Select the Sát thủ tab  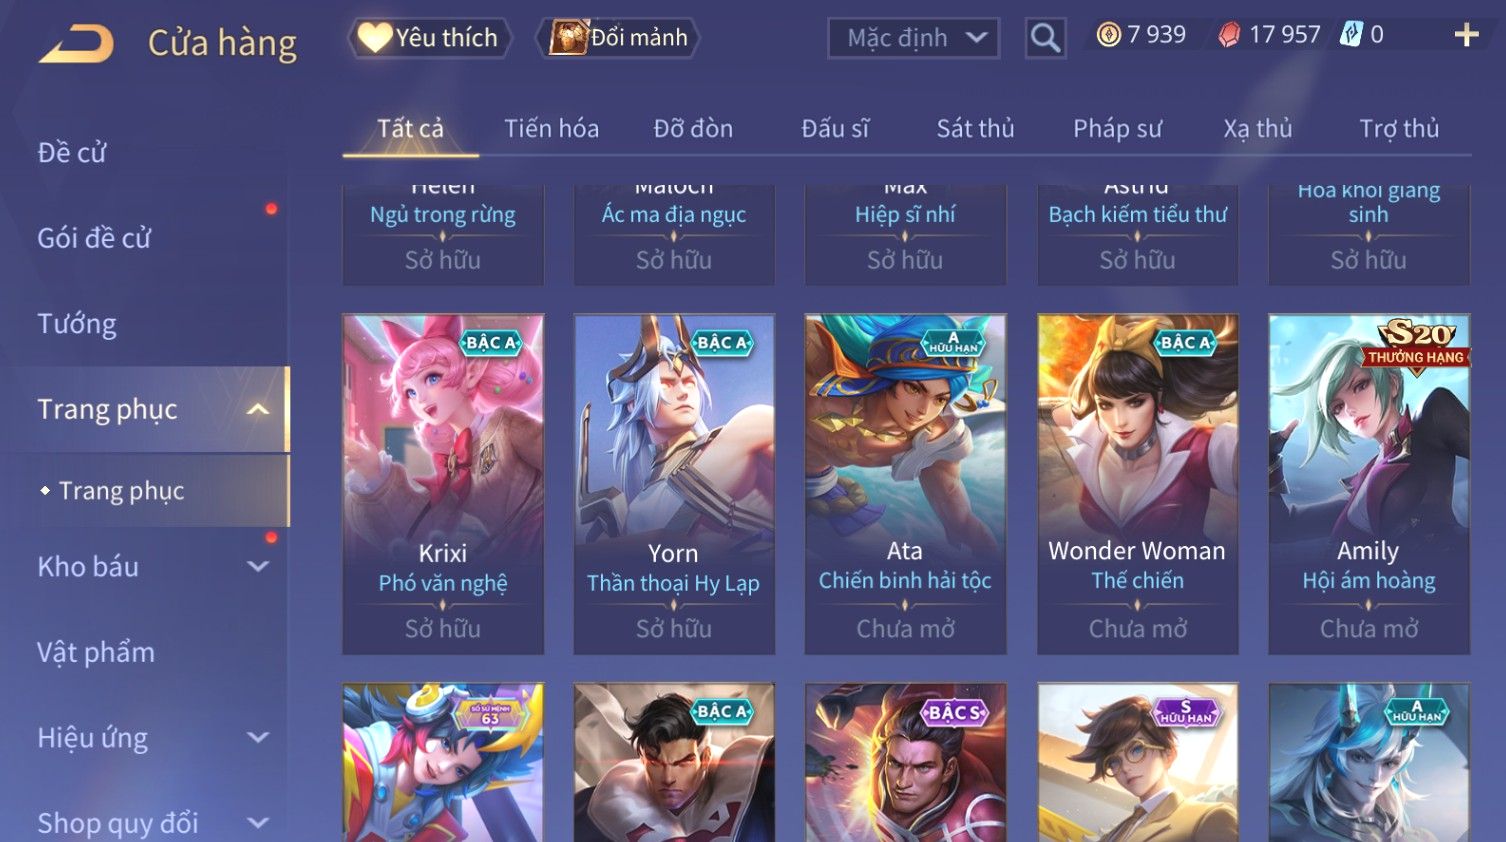point(975,128)
